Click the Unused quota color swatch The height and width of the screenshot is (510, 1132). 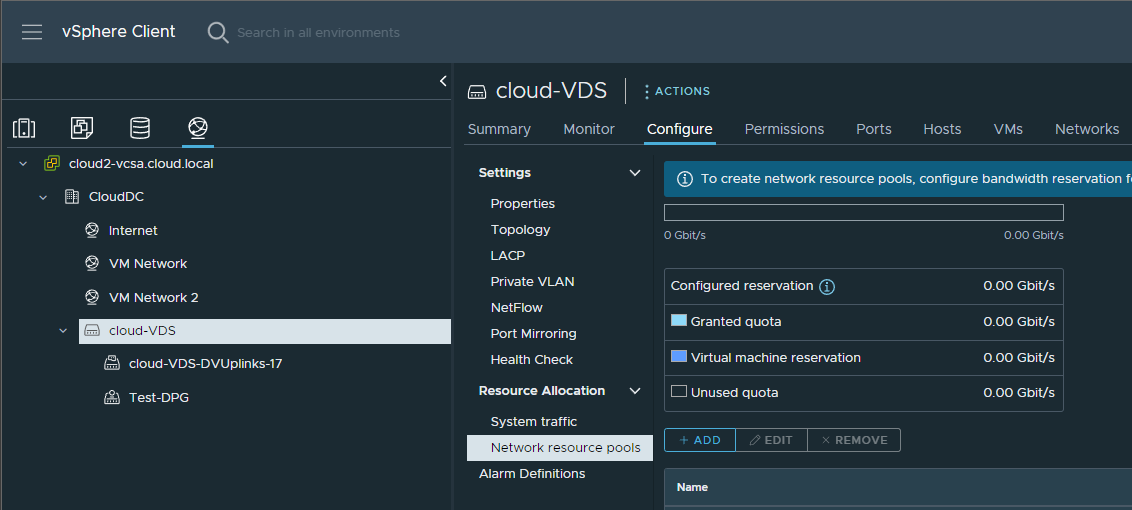pos(679,392)
